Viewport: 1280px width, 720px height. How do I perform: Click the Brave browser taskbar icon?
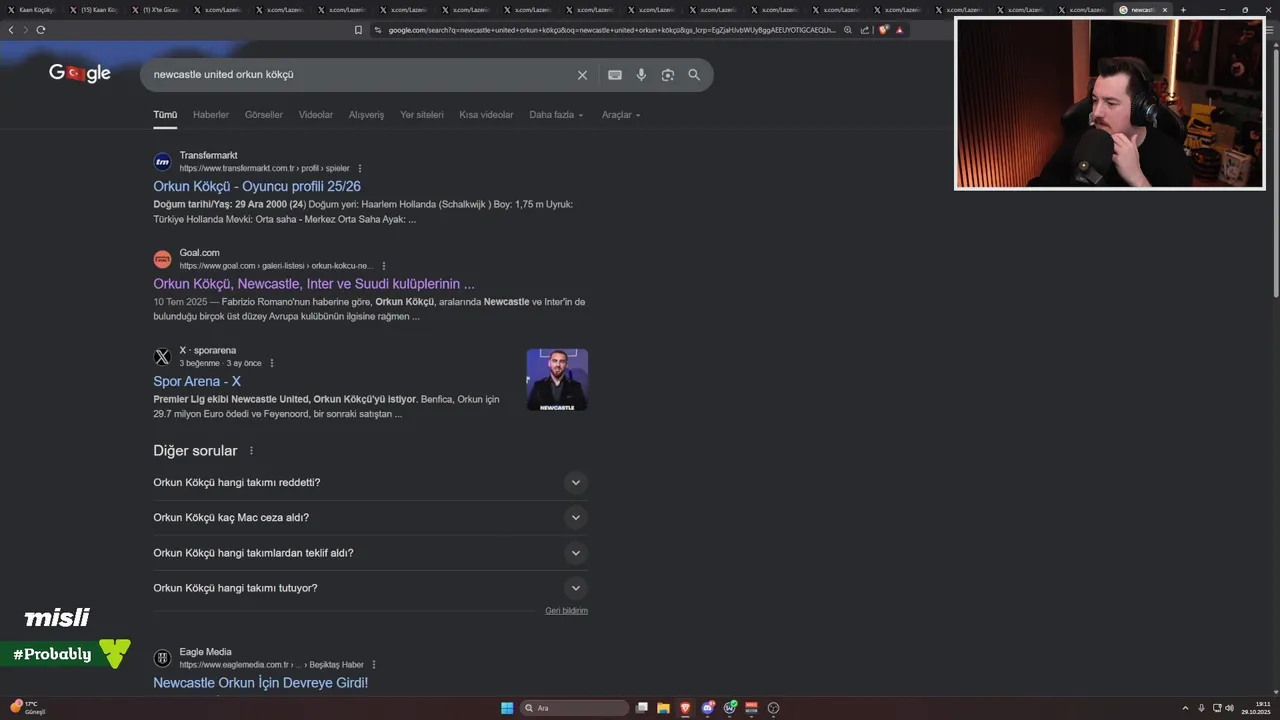[x=685, y=708]
